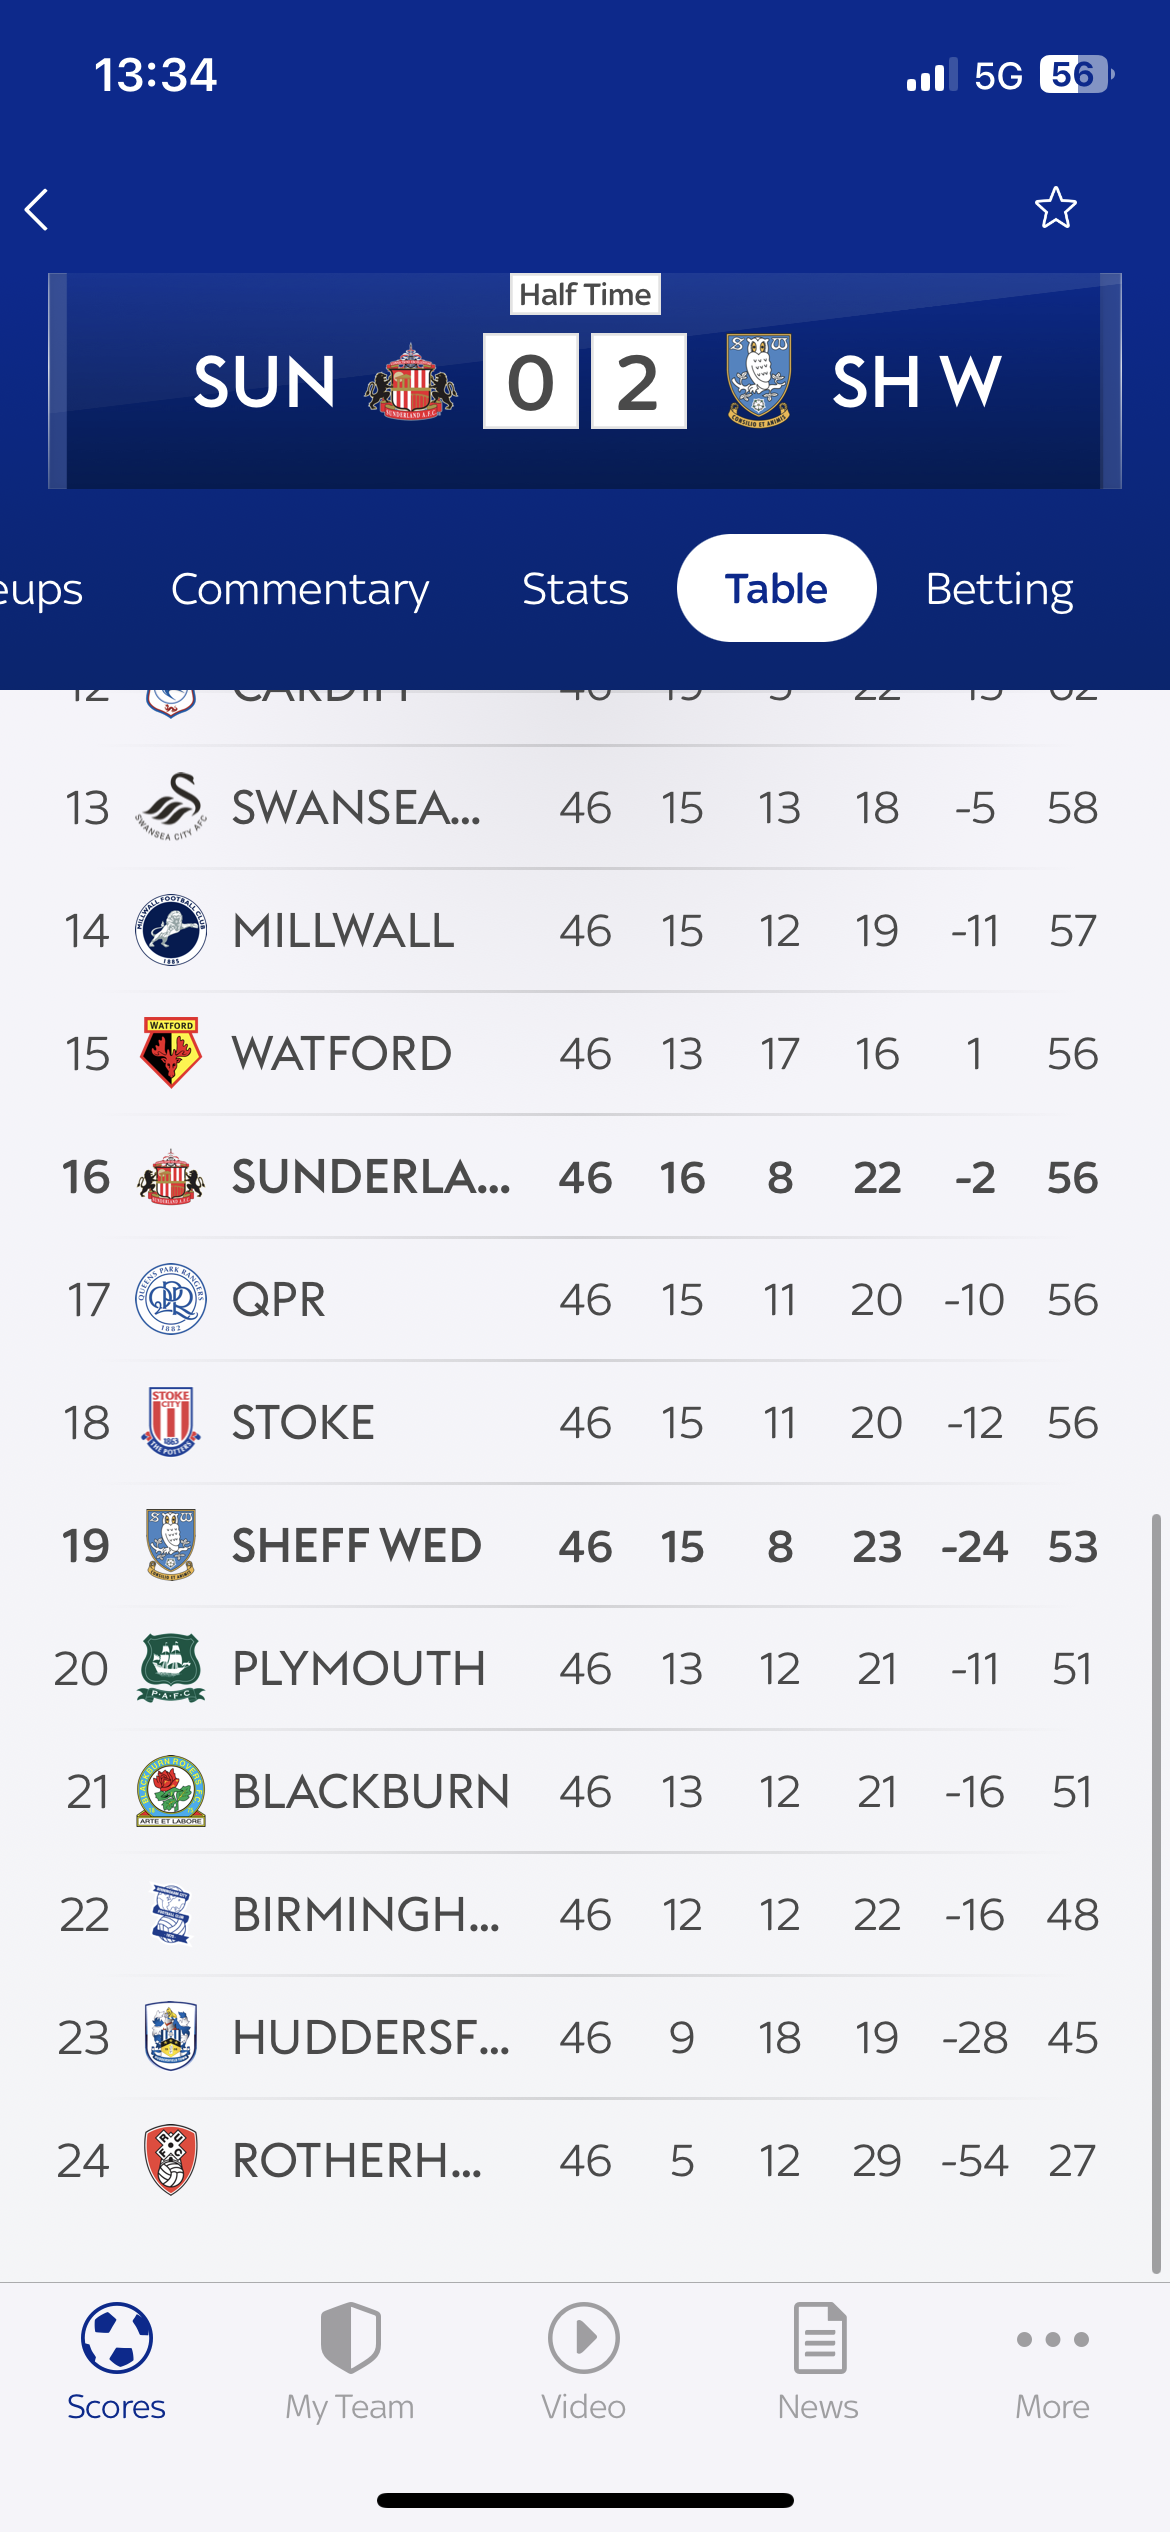Image resolution: width=1170 pixels, height=2532 pixels.
Task: Open the Betting tab
Action: coord(999,589)
